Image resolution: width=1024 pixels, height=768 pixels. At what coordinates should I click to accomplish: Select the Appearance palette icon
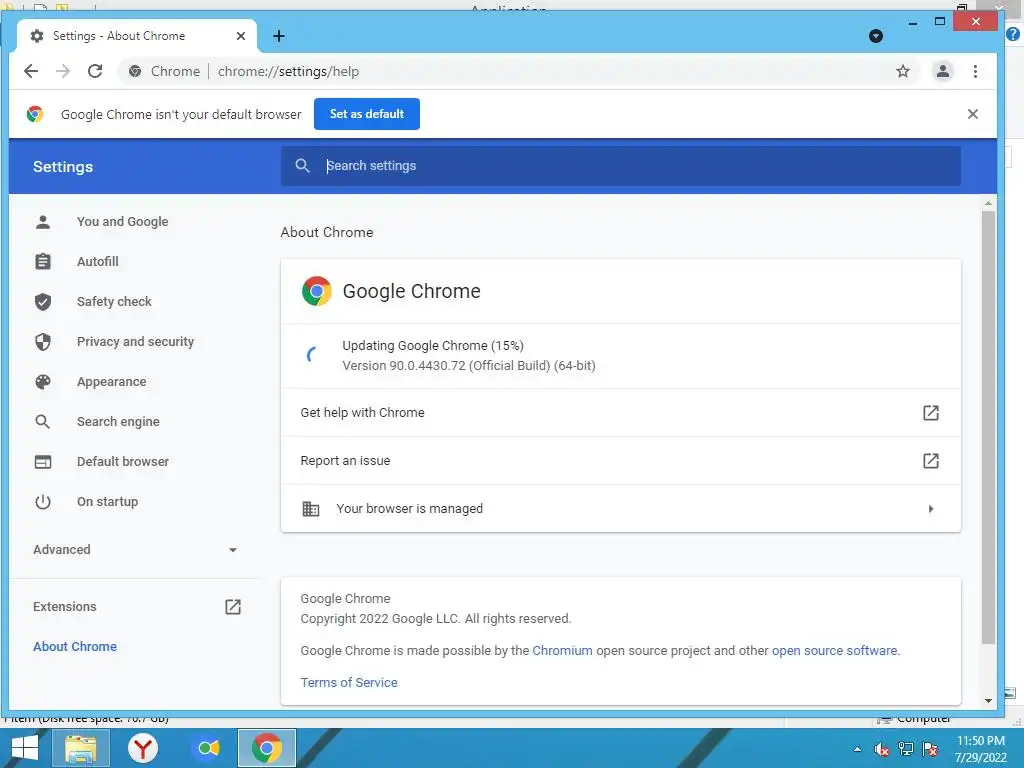(42, 382)
